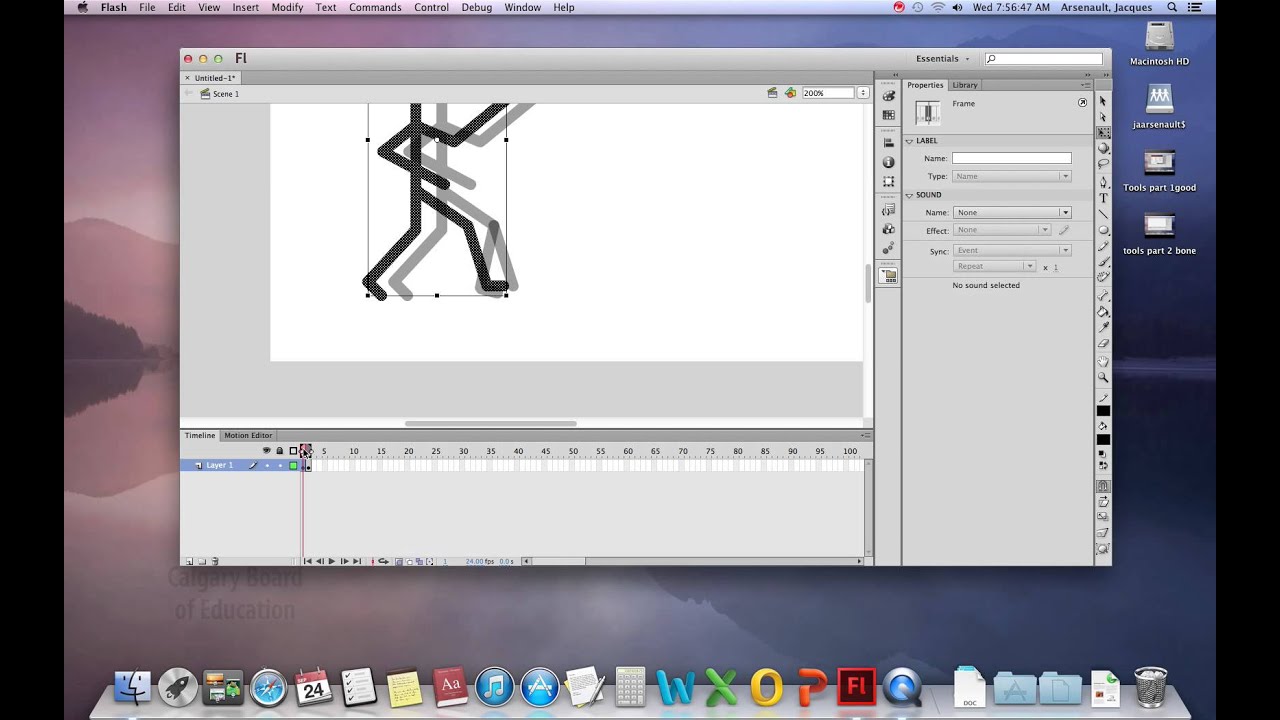Play the timeline animation
The height and width of the screenshot is (720, 1280).
332,562
